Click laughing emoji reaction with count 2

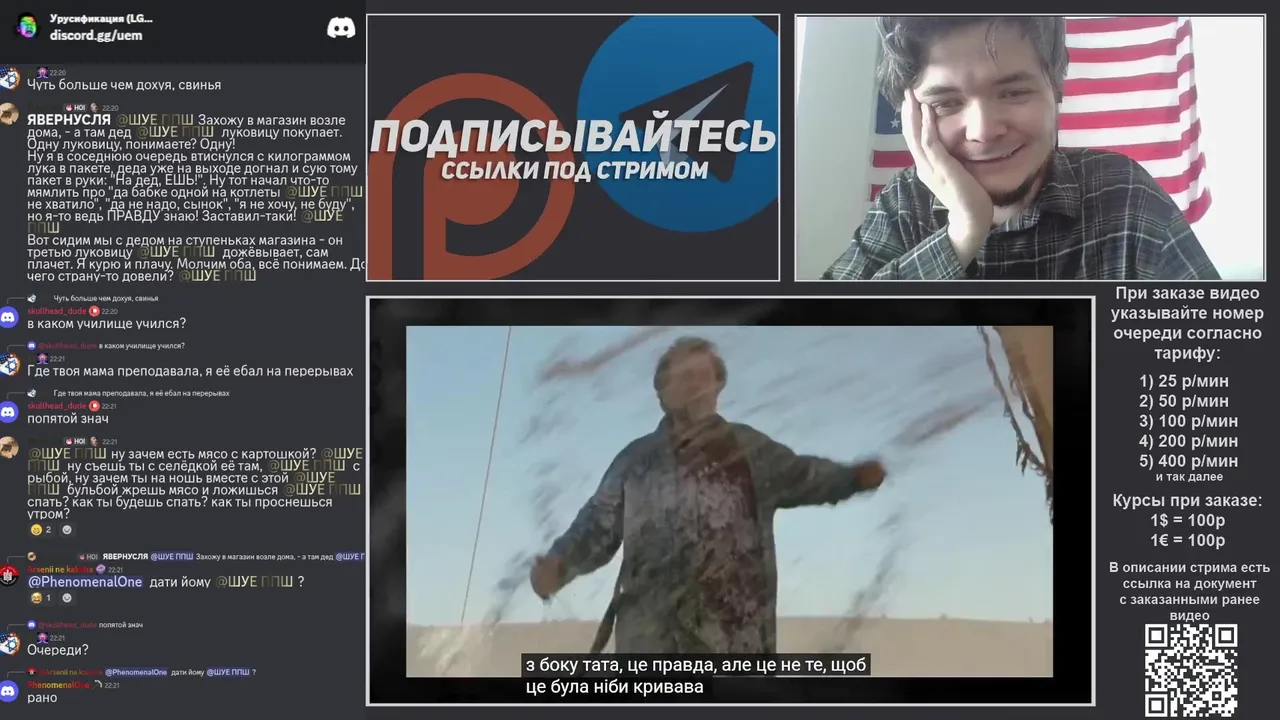[41, 530]
